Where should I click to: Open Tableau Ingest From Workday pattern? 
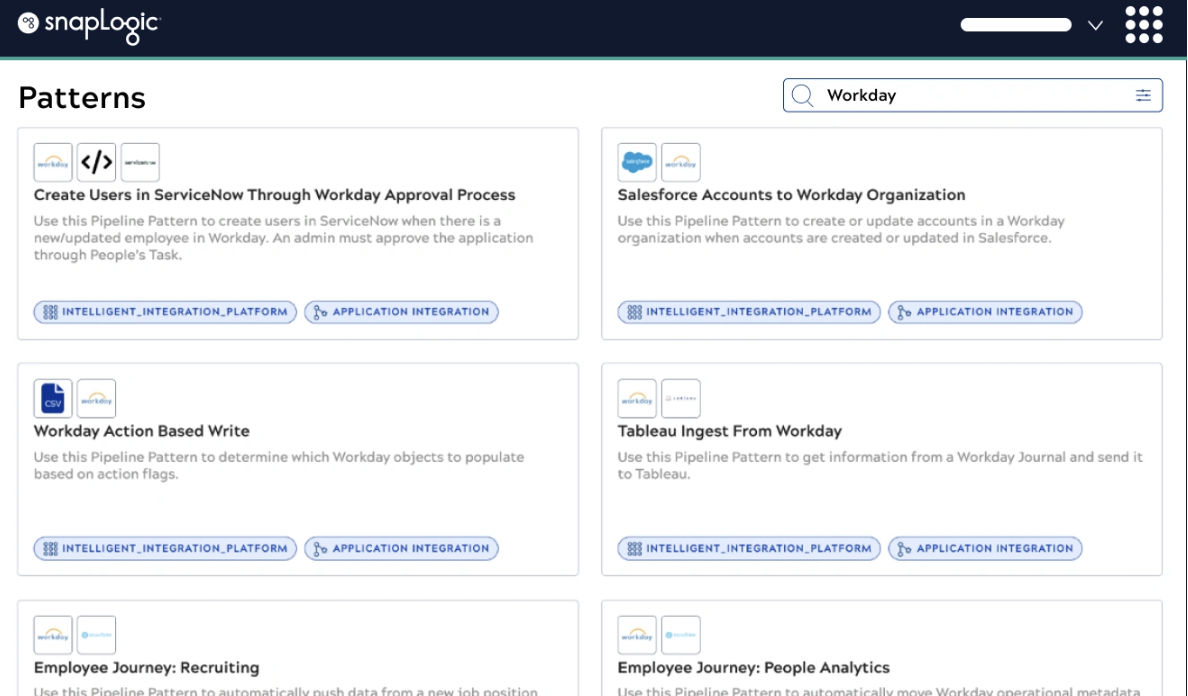730,431
